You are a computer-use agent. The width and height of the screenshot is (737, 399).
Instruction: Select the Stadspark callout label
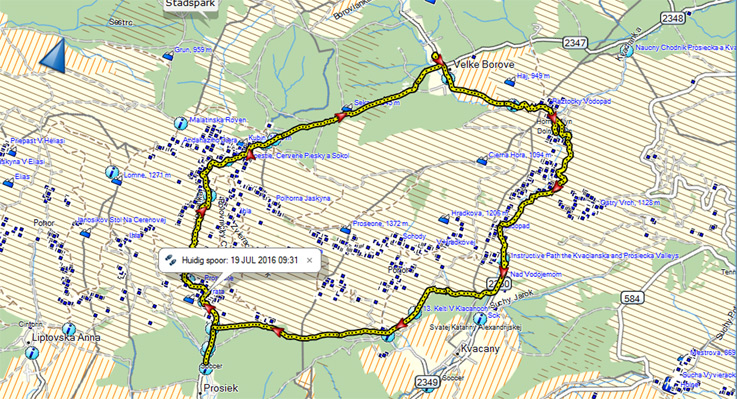tap(190, 4)
